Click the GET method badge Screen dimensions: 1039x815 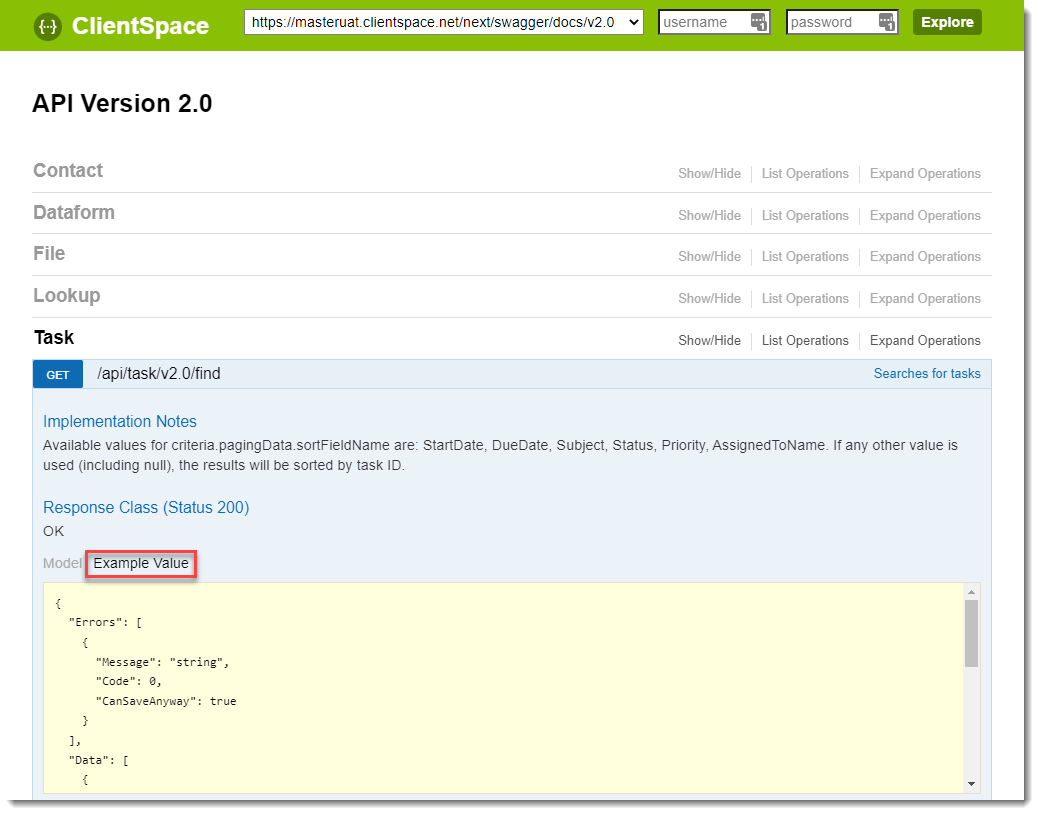pyautogui.click(x=58, y=375)
